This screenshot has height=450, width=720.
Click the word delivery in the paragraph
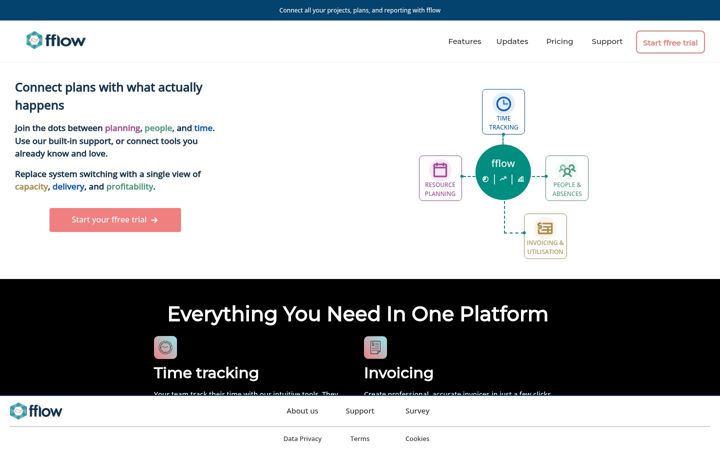click(68, 187)
